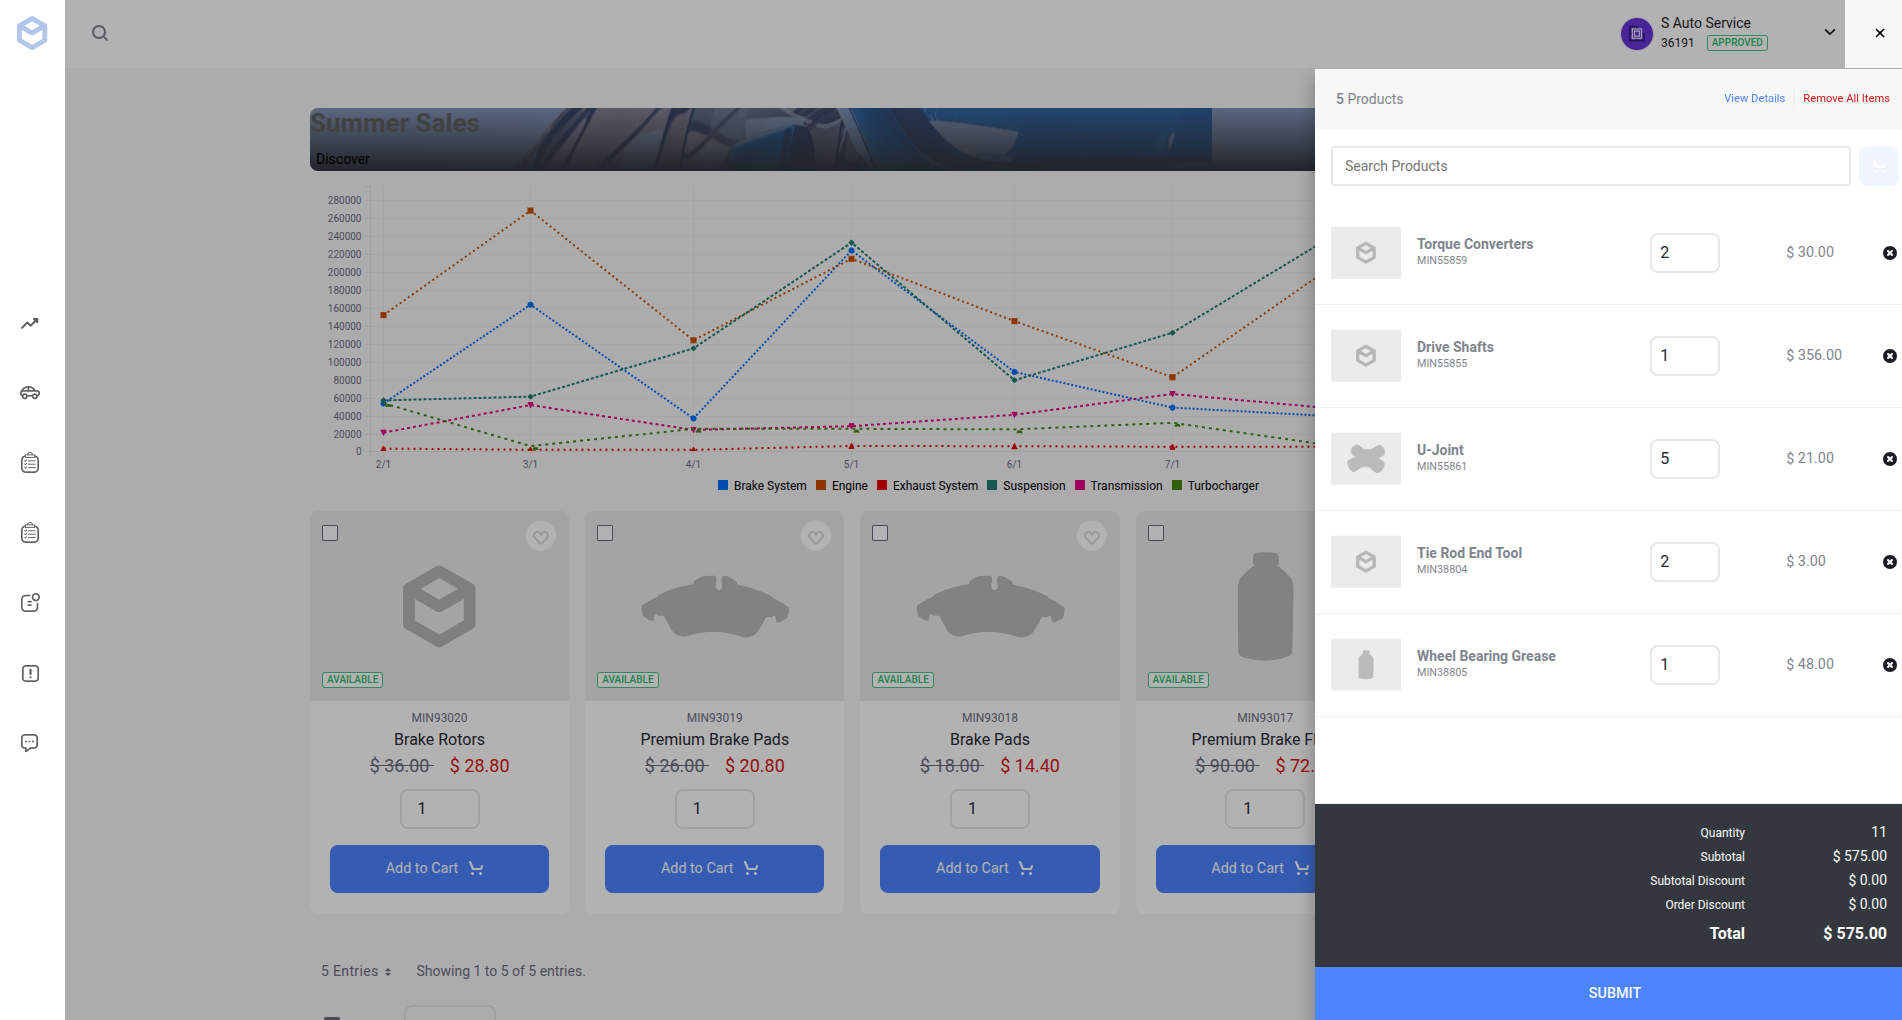Open the vehicles section via car icon
This screenshot has width=1902, height=1020.
coord(29,392)
